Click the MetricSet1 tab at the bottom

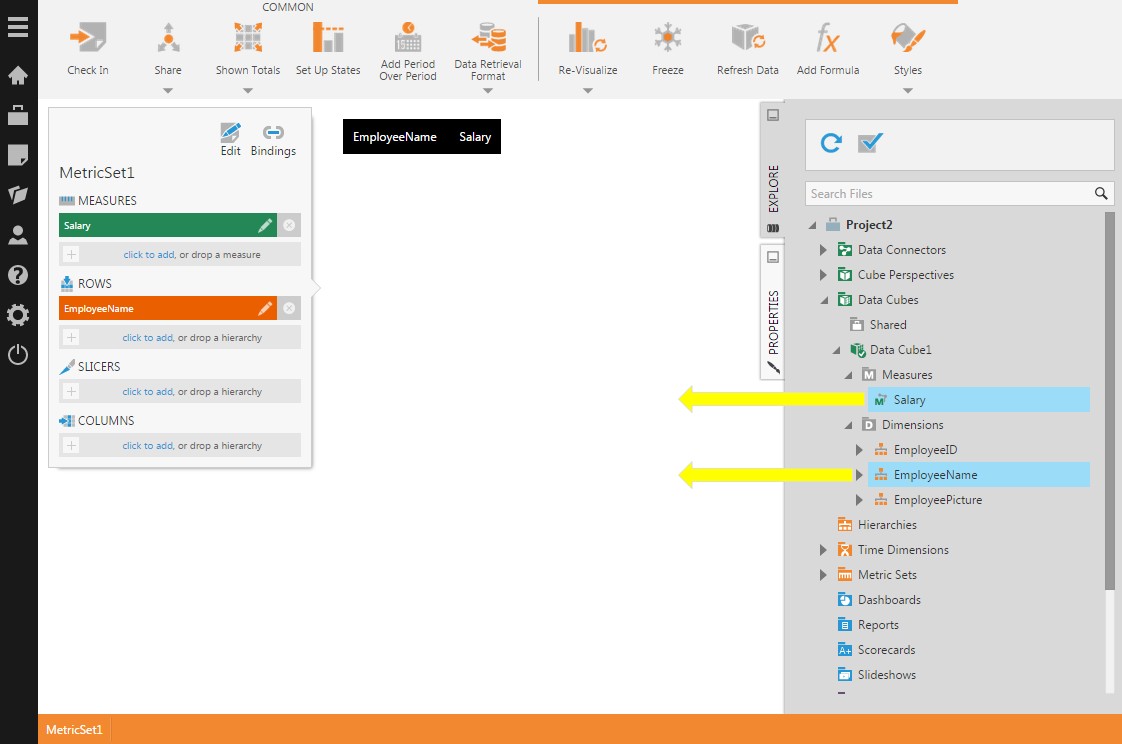[73, 729]
